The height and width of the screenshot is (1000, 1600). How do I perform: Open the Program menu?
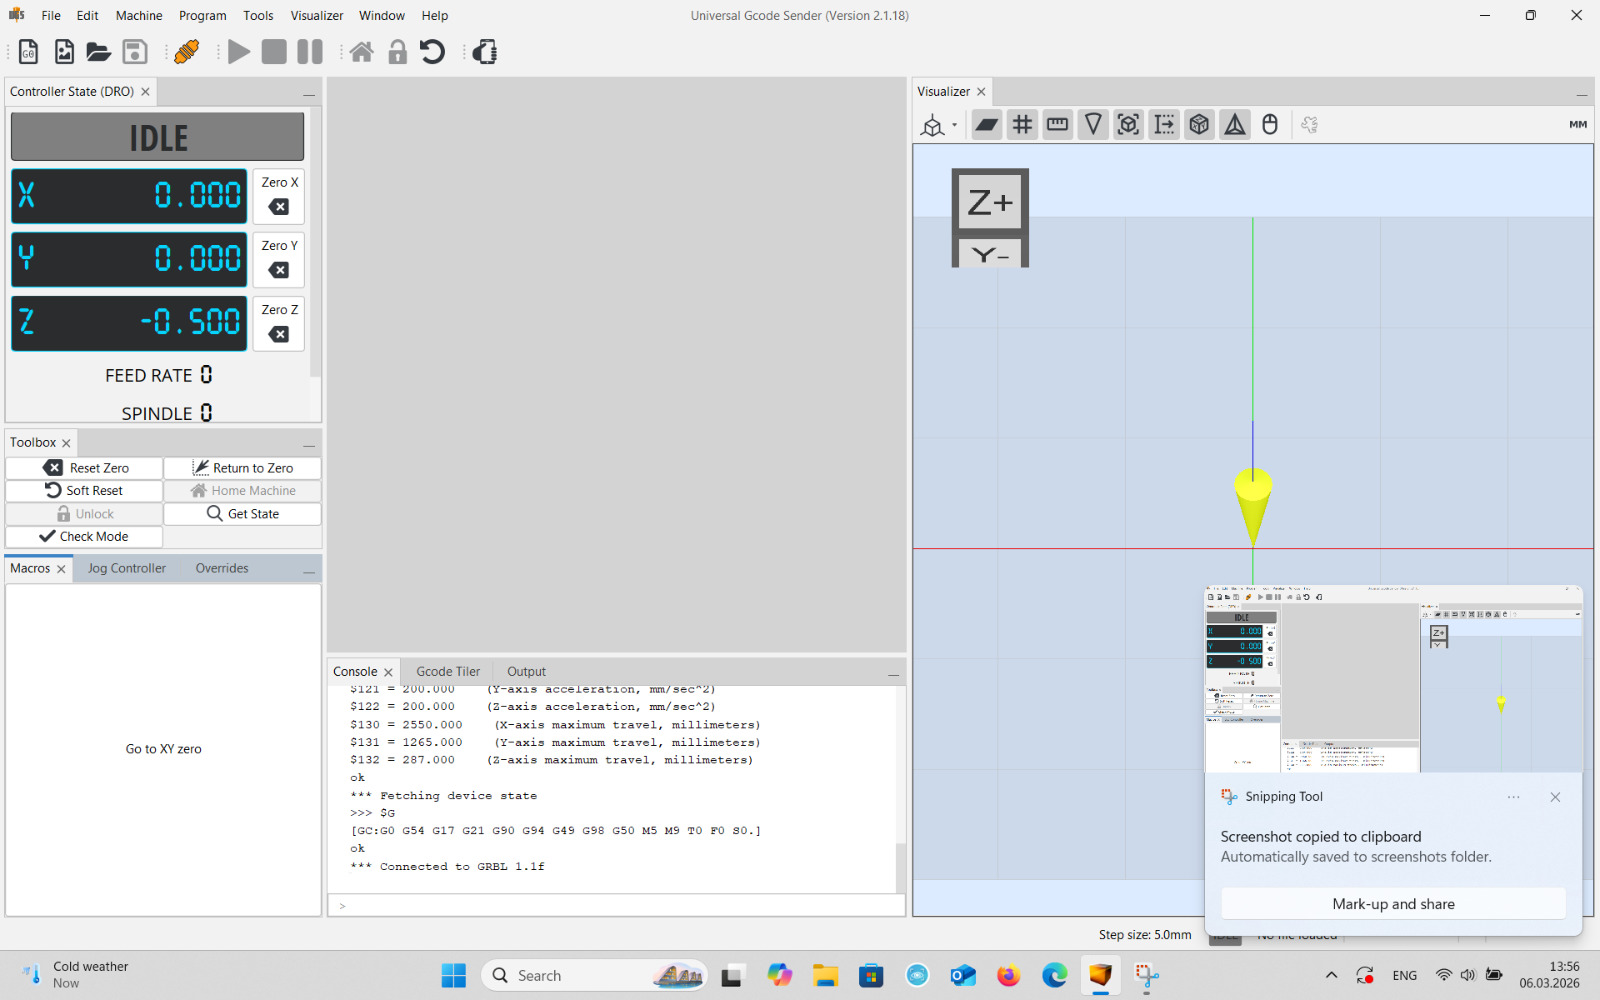(203, 16)
